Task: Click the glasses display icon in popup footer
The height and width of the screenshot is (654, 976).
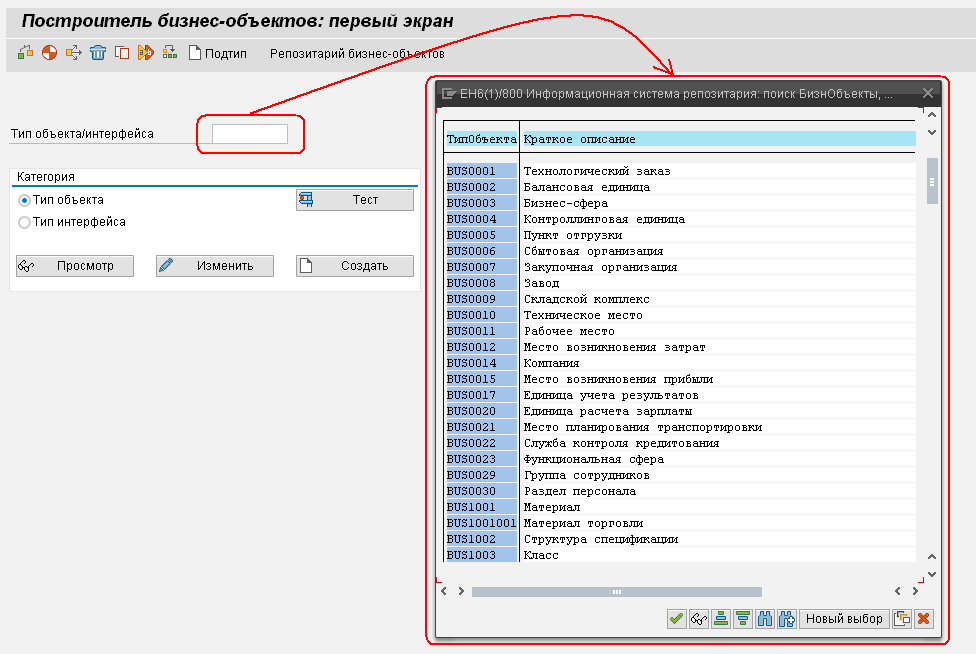Action: [699, 619]
